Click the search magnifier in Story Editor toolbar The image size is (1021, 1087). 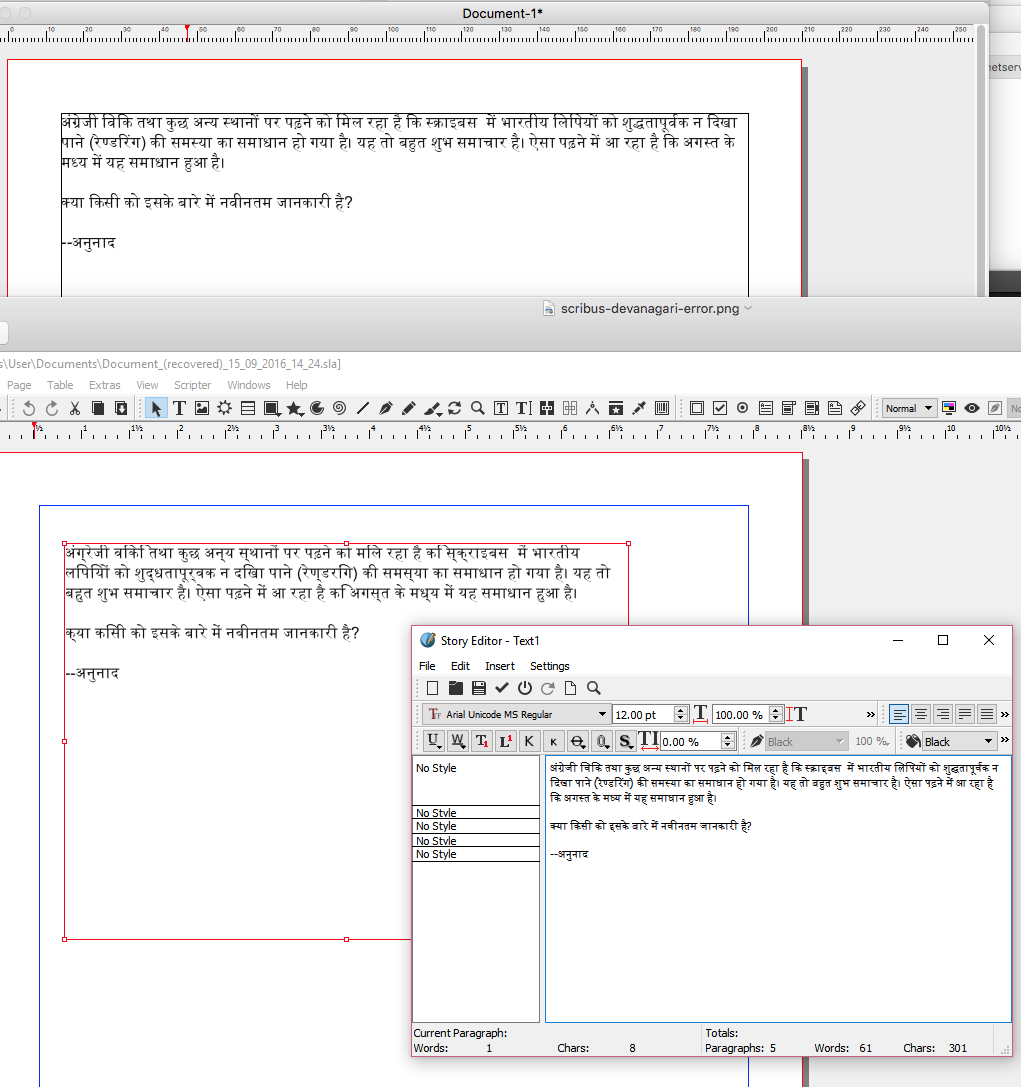coord(594,688)
